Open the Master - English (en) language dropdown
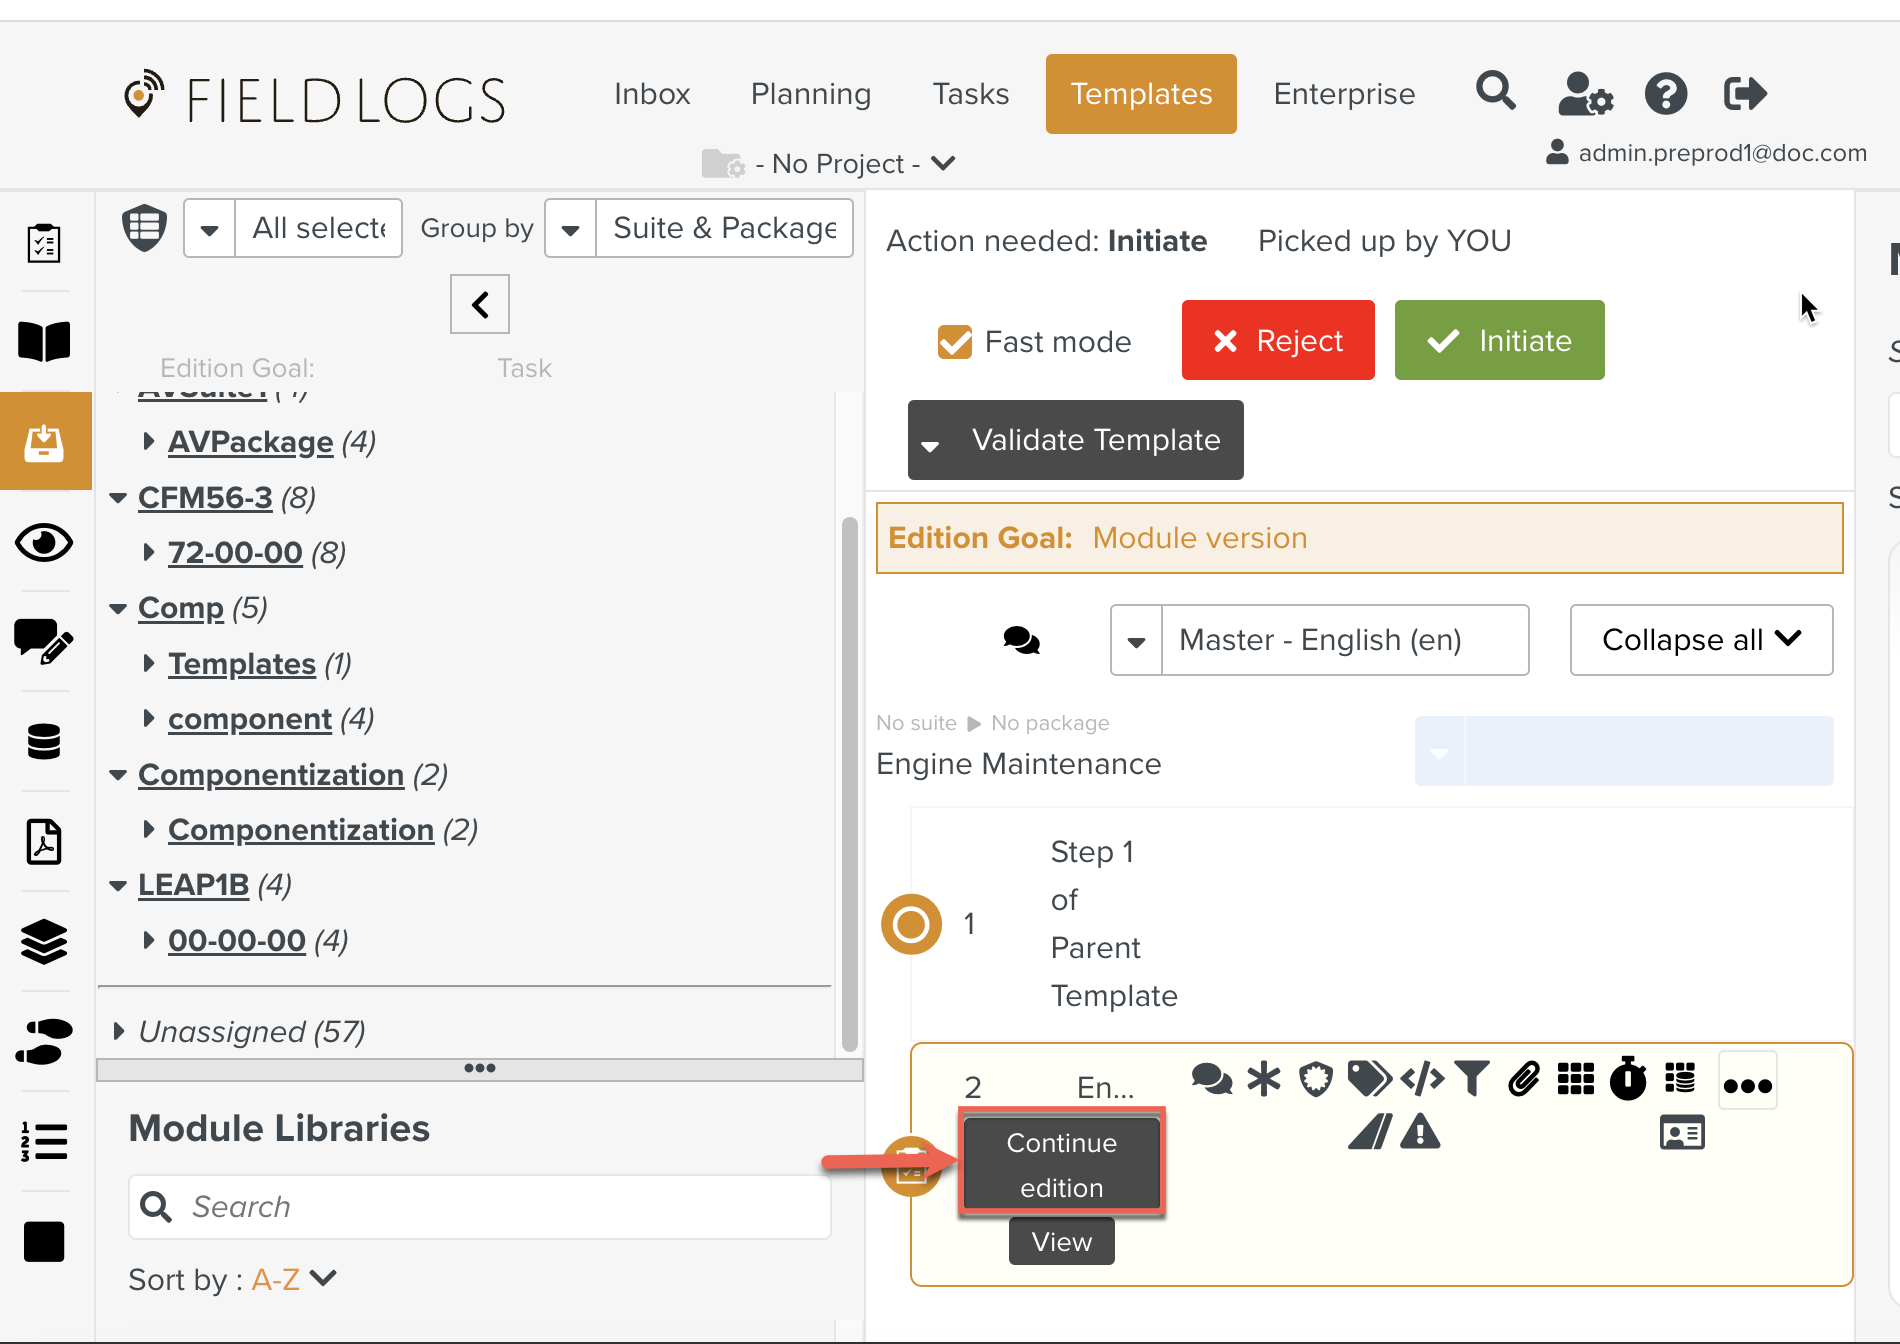The width and height of the screenshot is (1900, 1344). pyautogui.click(x=1319, y=640)
